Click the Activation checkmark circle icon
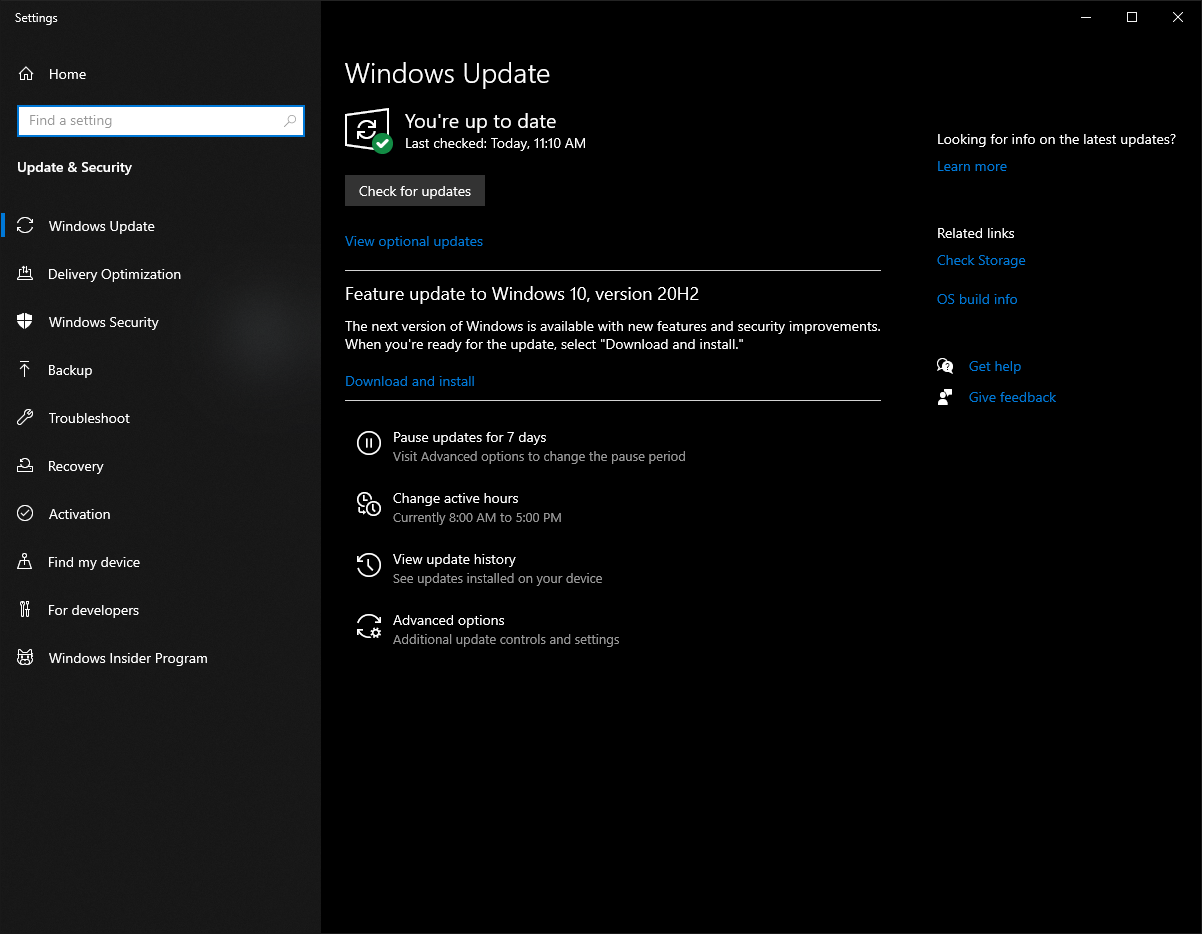Screen dimensions: 1202x934 click(x=26, y=514)
